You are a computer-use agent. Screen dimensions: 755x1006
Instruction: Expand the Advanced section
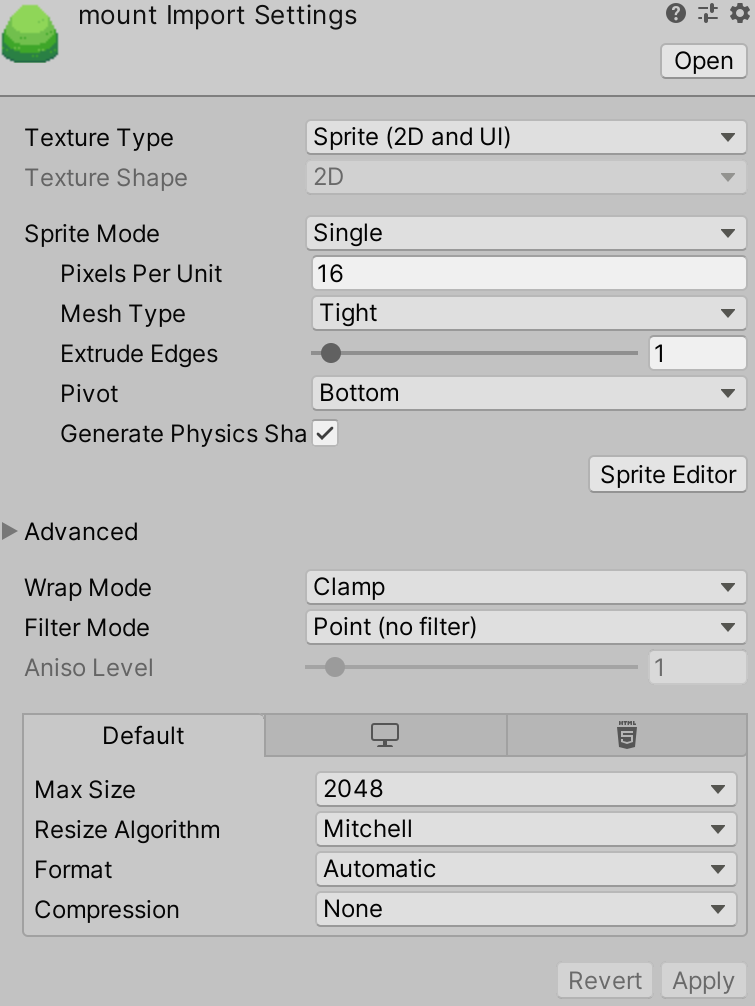tap(10, 531)
